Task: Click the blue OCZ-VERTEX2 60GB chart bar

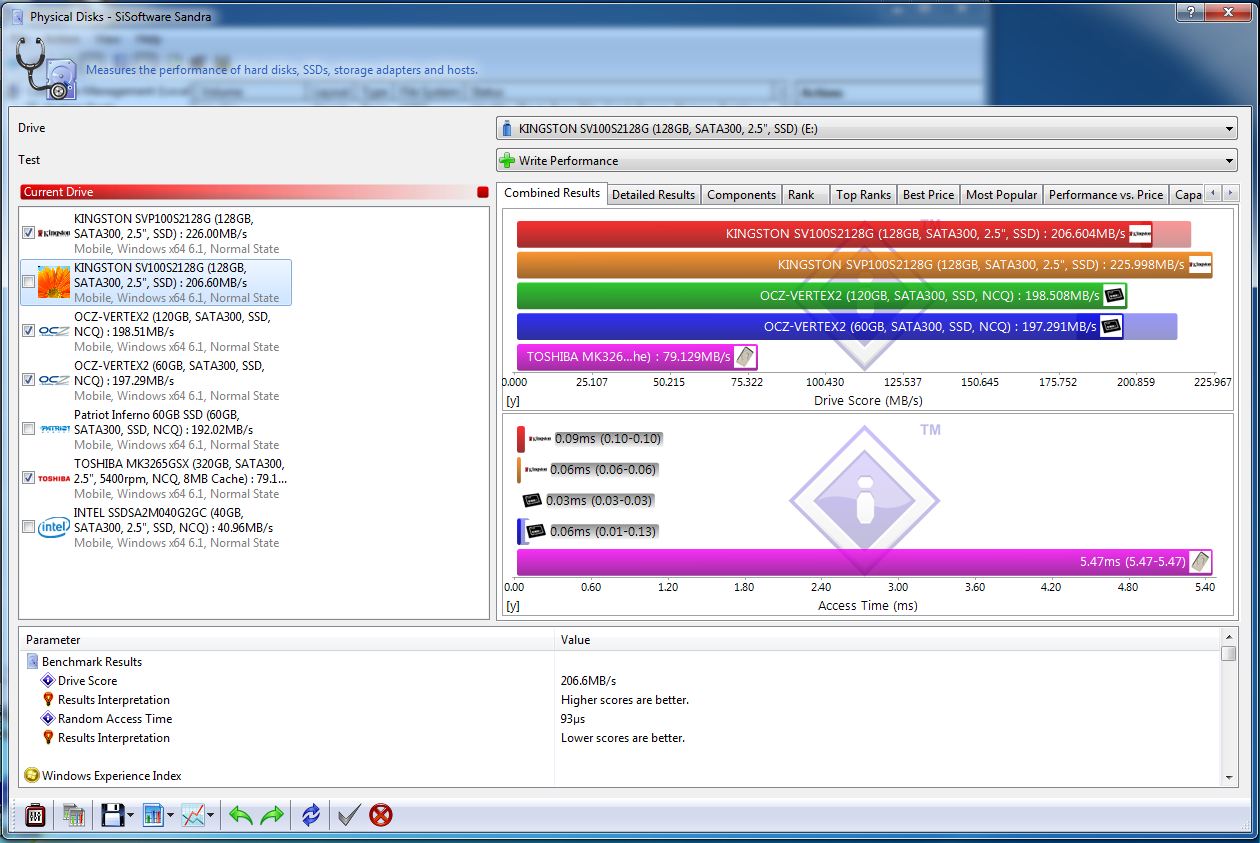Action: [x=820, y=327]
